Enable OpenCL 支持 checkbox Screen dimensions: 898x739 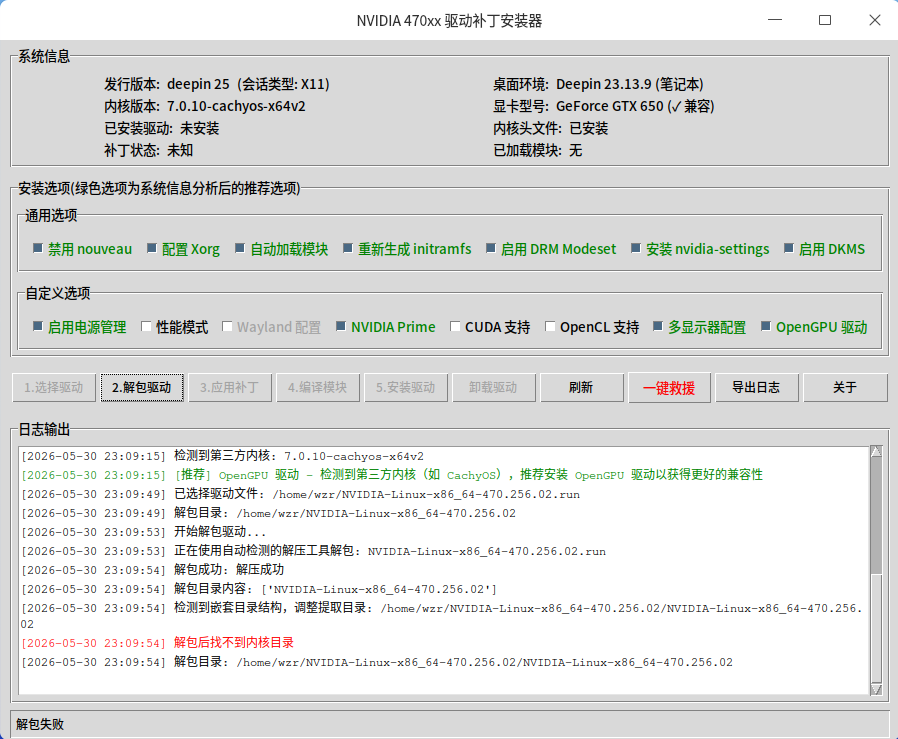(x=550, y=327)
